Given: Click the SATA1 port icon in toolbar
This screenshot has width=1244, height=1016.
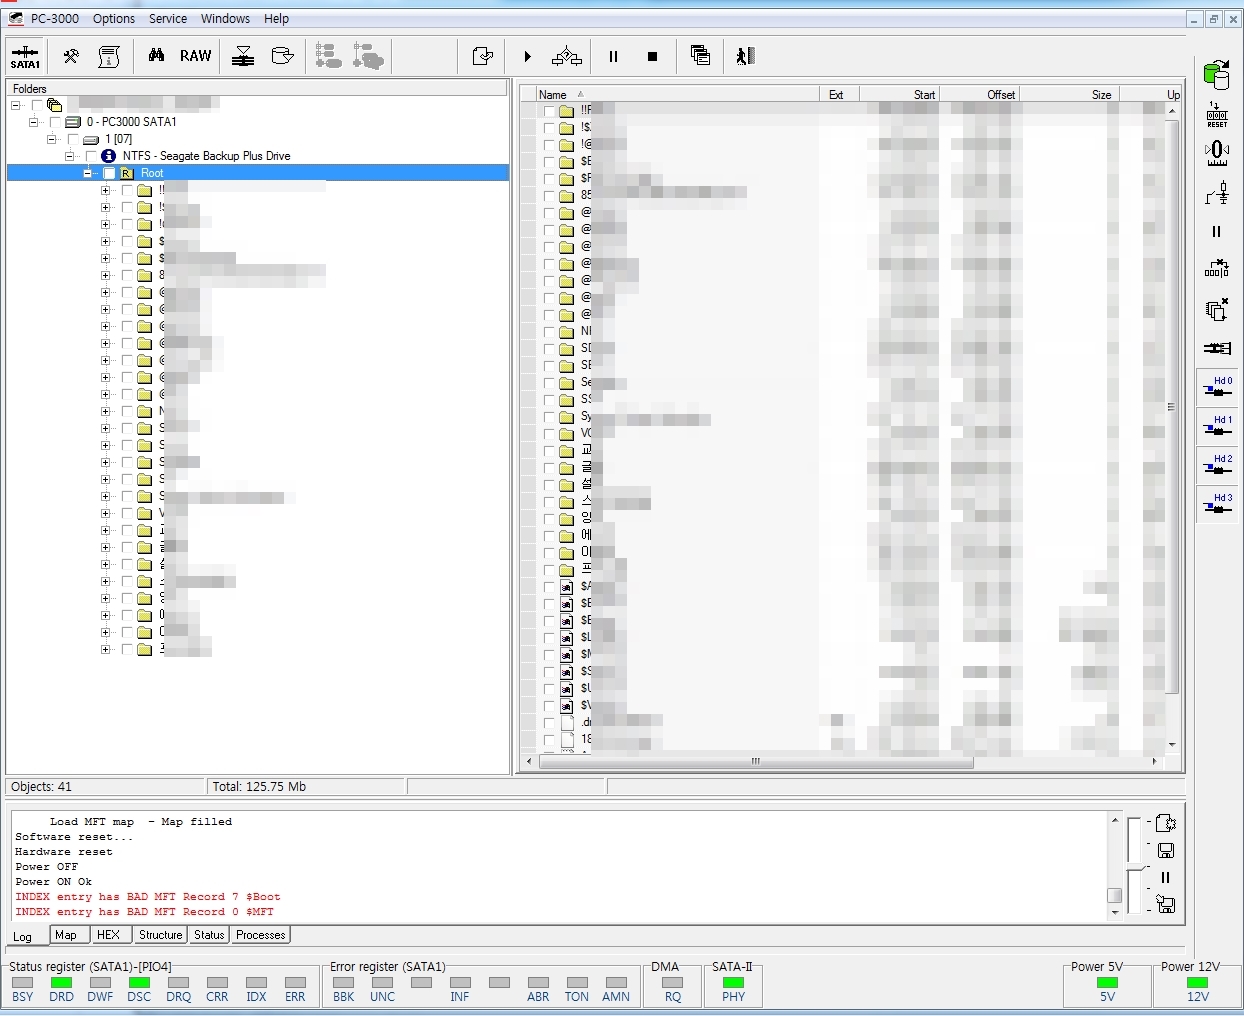Looking at the screenshot, I should 25,57.
